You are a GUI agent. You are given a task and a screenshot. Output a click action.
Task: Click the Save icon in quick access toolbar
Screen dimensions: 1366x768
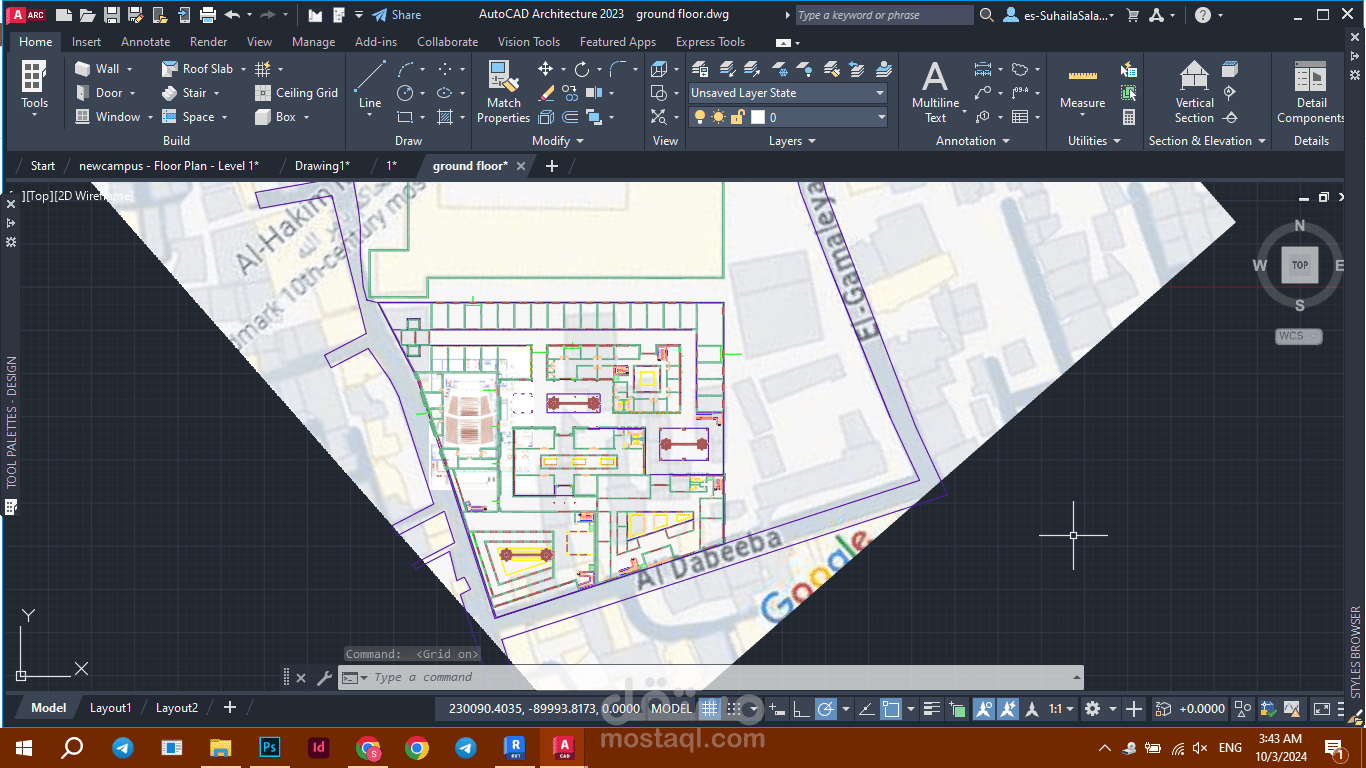pyautogui.click(x=111, y=15)
